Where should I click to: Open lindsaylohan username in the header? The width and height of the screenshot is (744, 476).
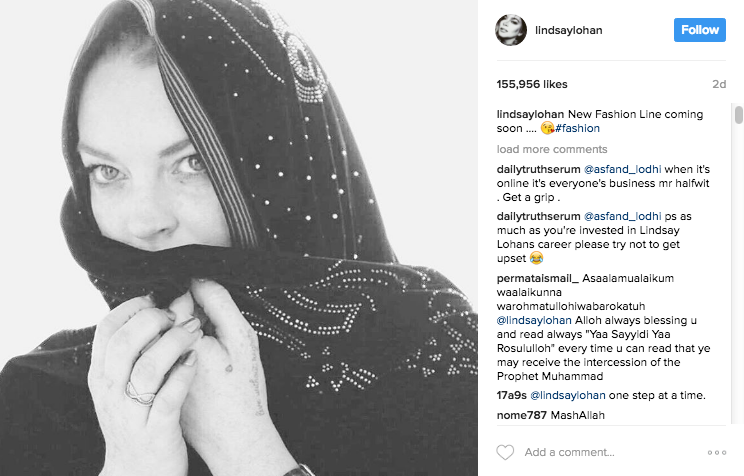click(568, 30)
